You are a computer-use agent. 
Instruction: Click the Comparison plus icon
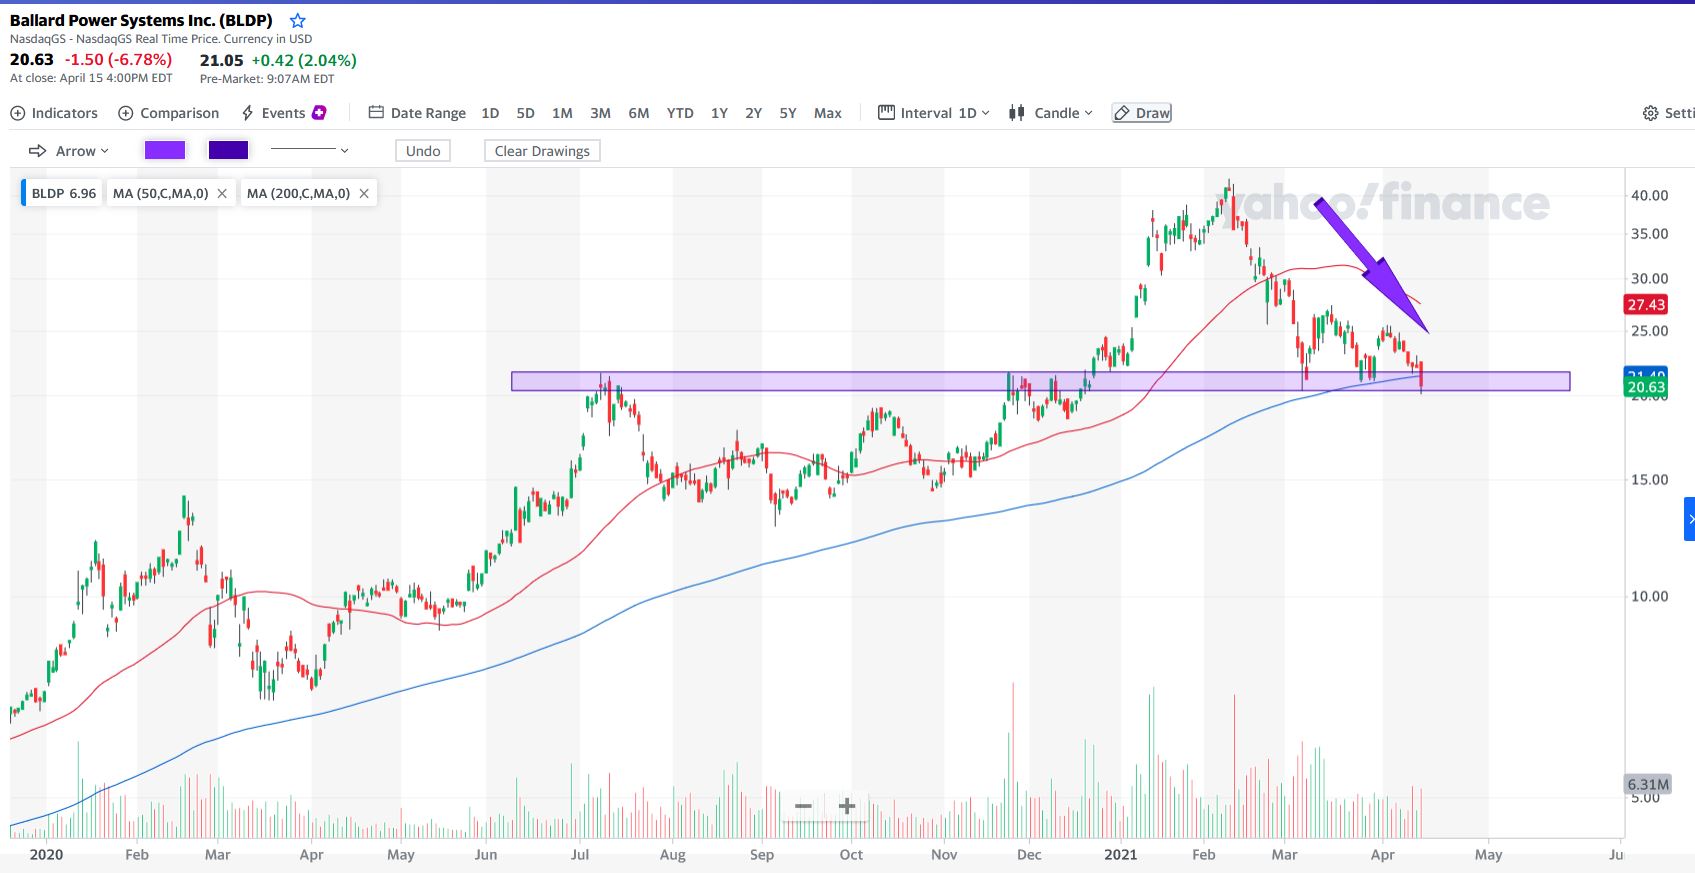tap(126, 113)
